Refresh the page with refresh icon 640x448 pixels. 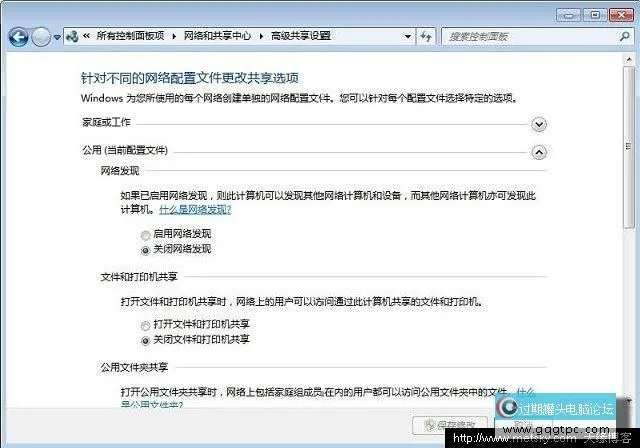(426, 37)
